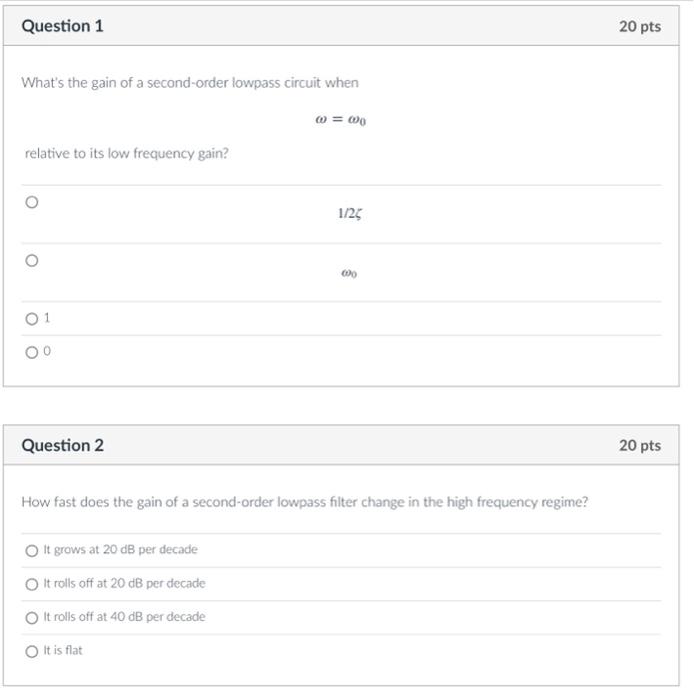Select 'It grows at 20 dB per decade'
Screen dimensions: 694x700
[32, 550]
